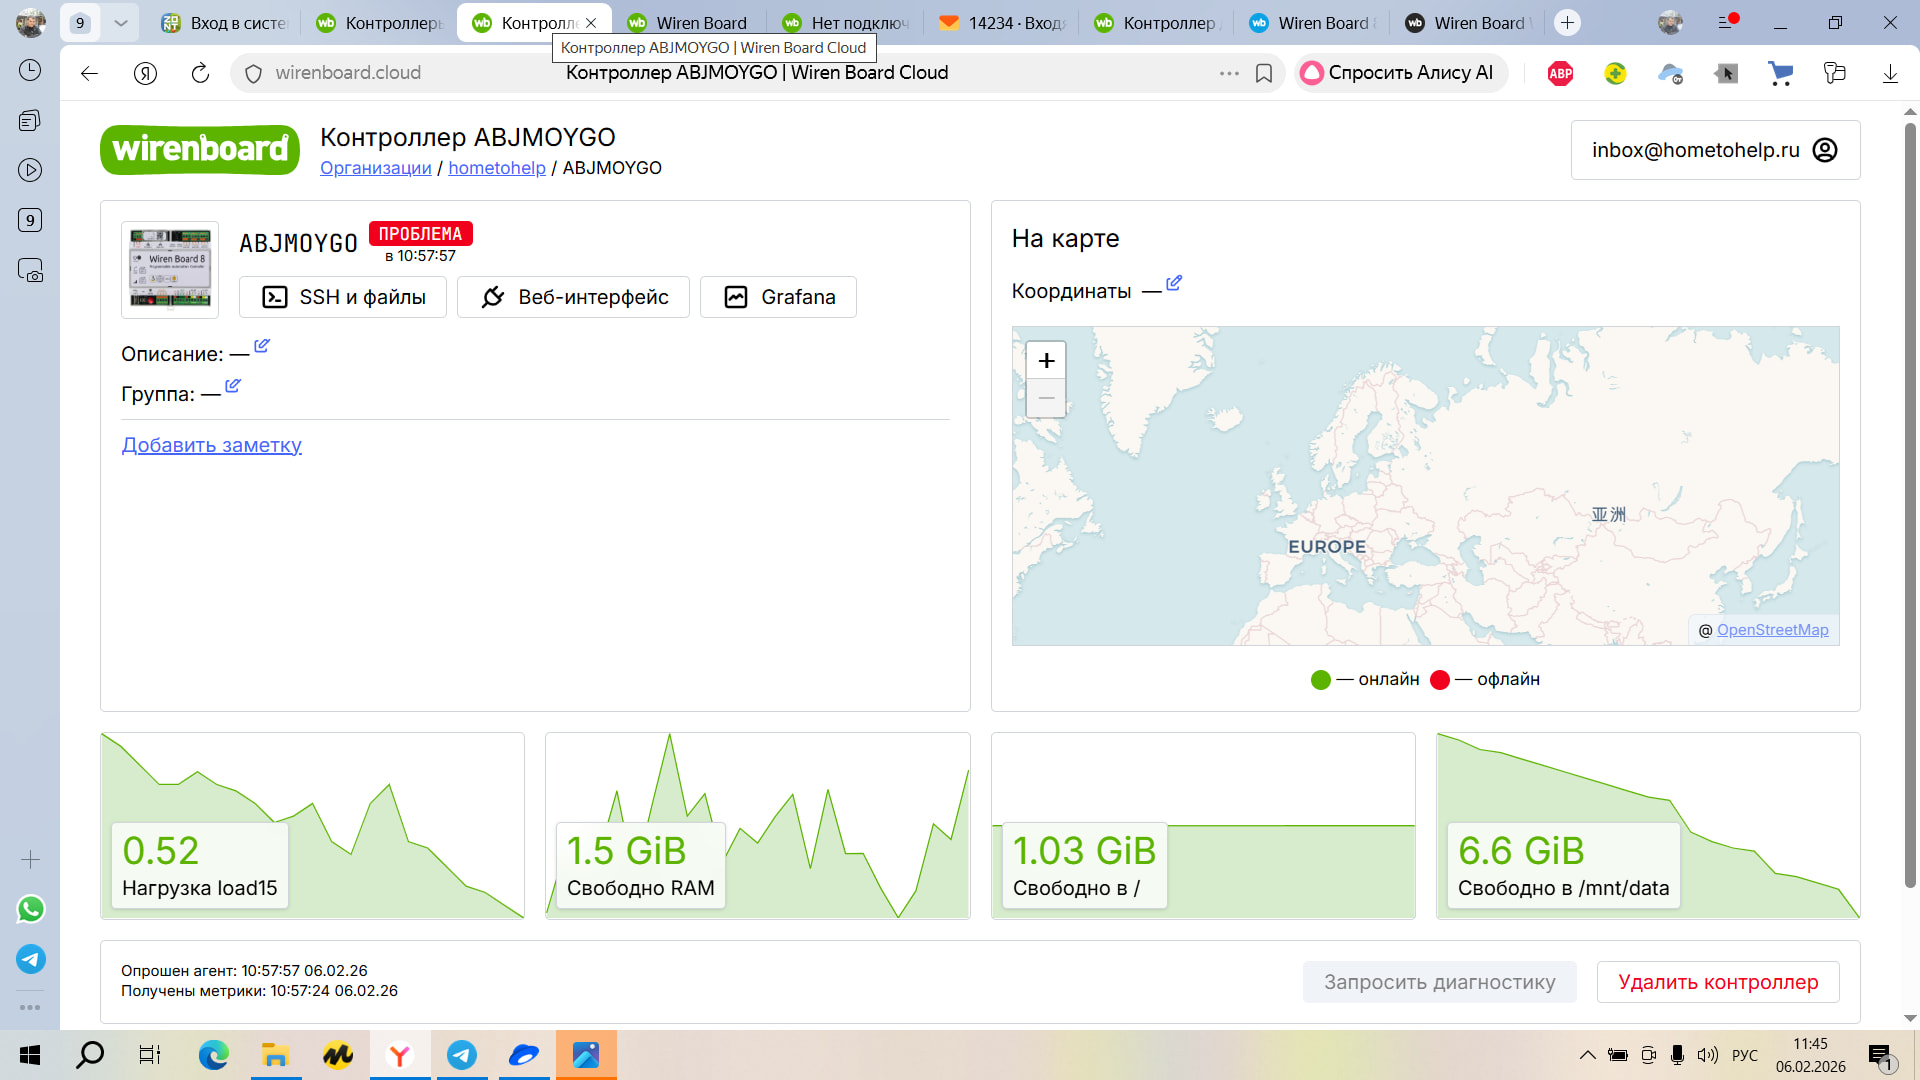Open the three-dots menu in address bar
This screenshot has width=1920, height=1080.
point(1229,73)
